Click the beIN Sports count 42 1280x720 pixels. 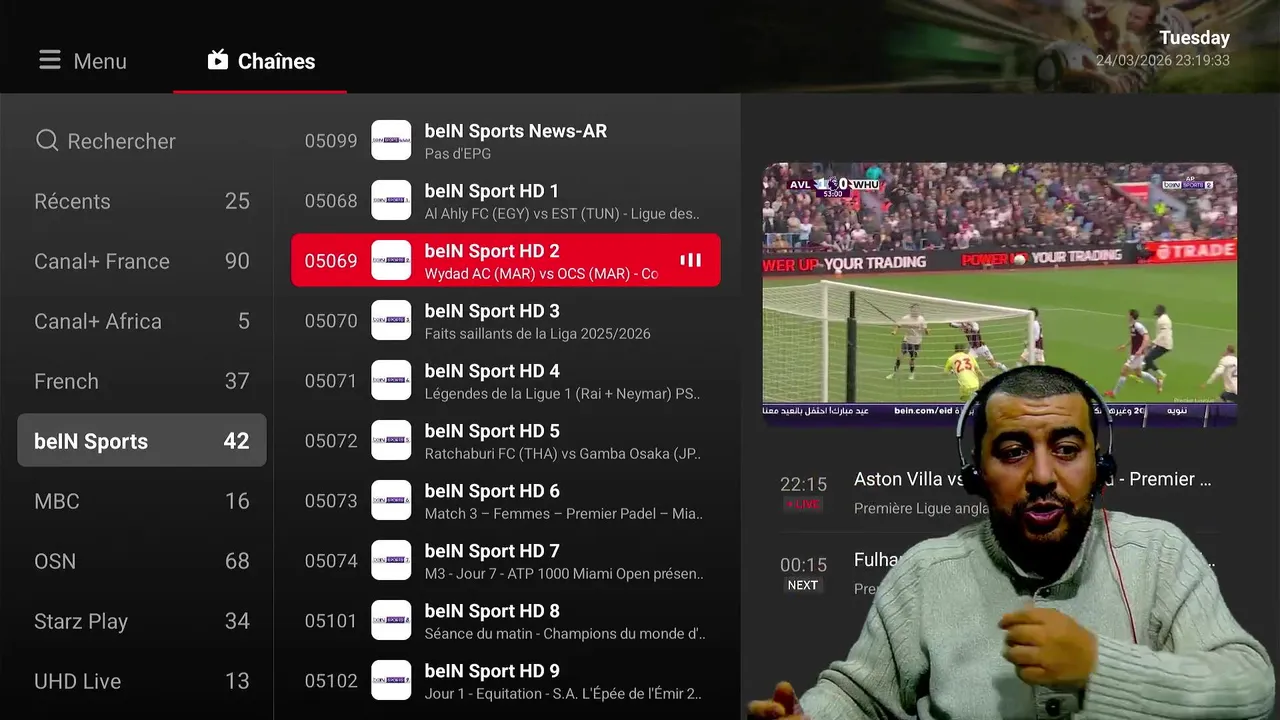coord(236,441)
